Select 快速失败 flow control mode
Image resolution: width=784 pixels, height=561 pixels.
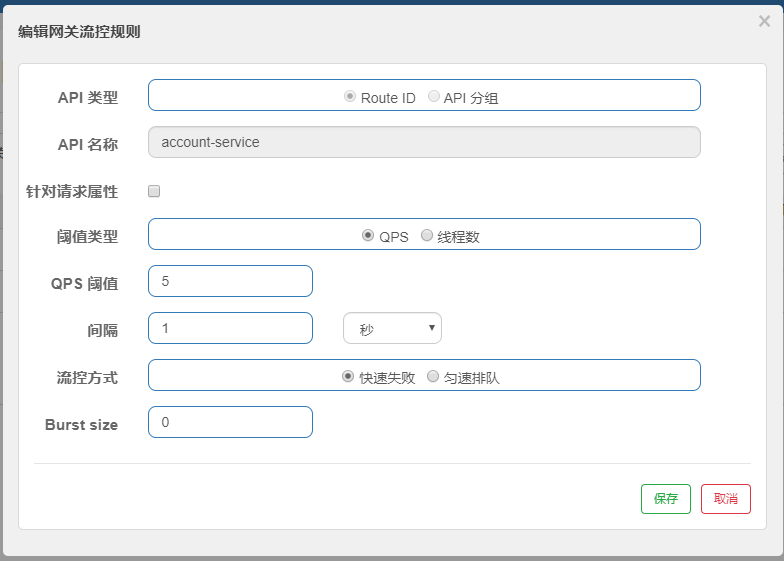(x=348, y=376)
